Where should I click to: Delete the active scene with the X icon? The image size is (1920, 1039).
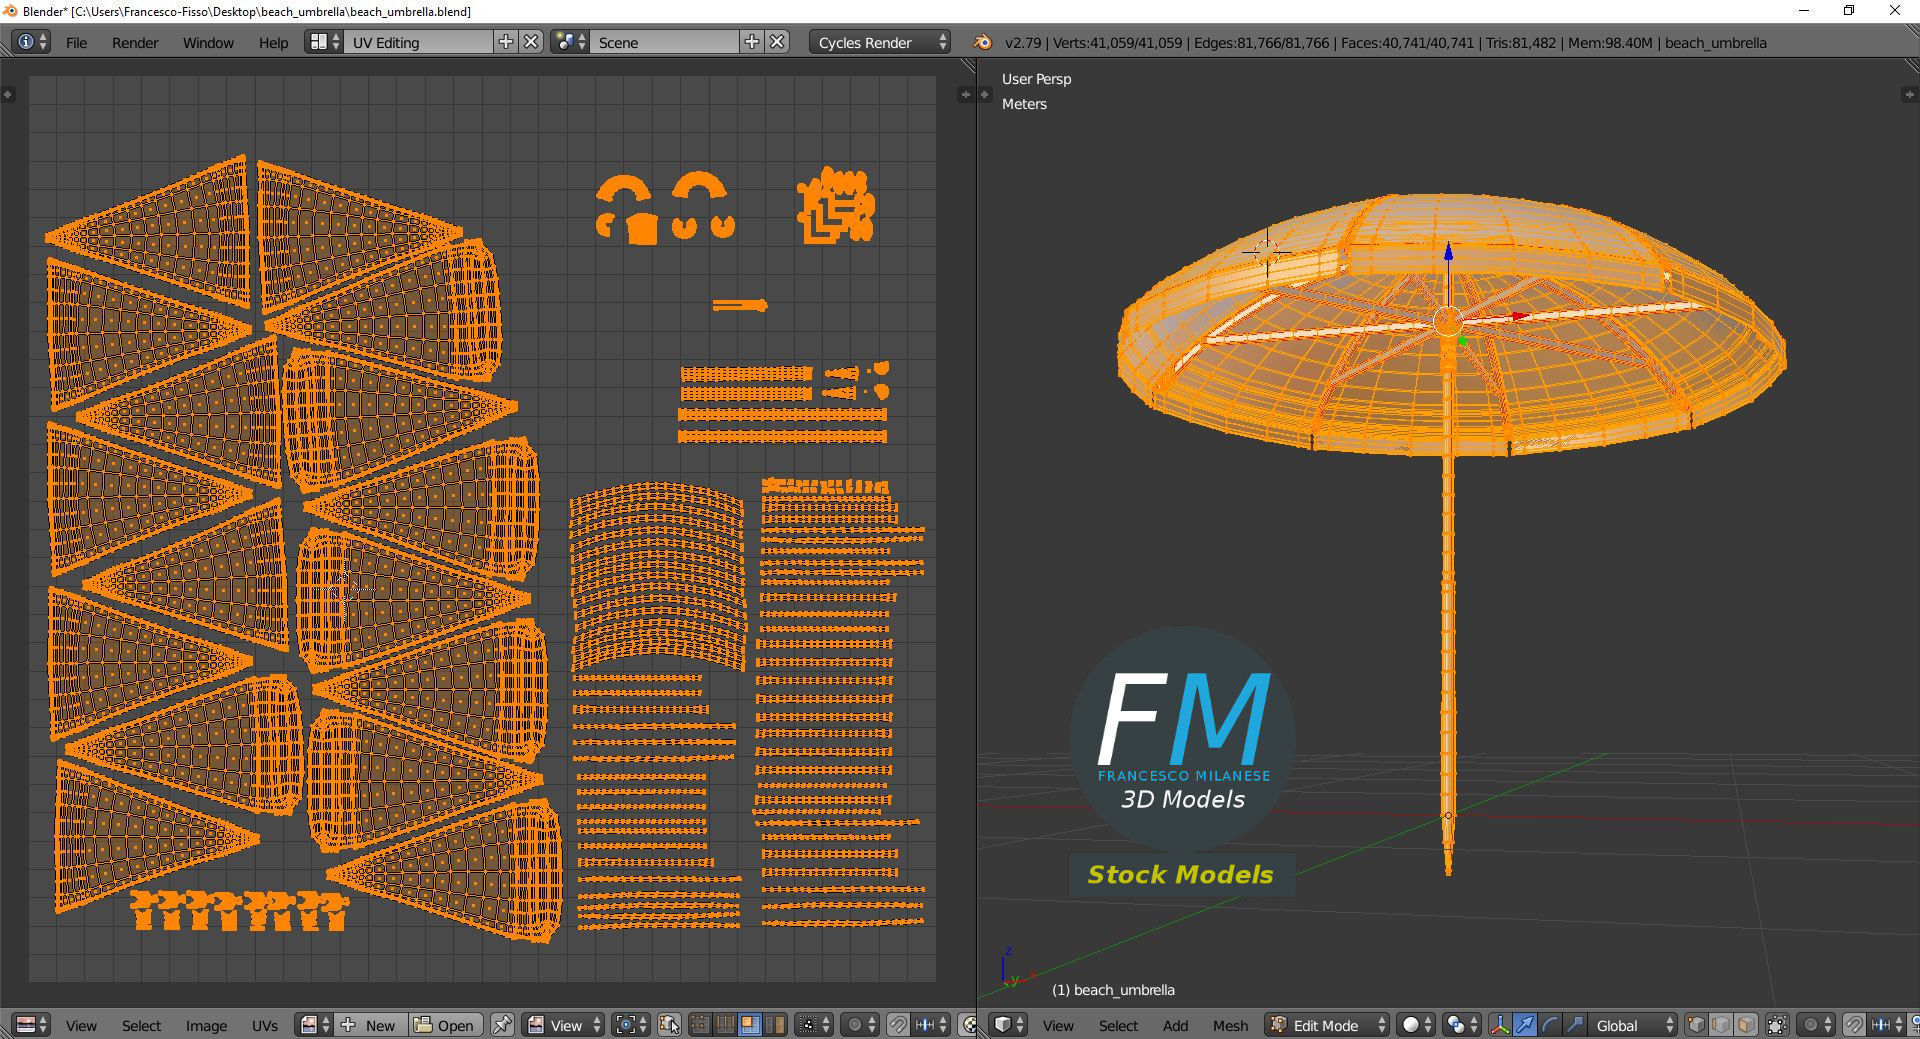(778, 42)
